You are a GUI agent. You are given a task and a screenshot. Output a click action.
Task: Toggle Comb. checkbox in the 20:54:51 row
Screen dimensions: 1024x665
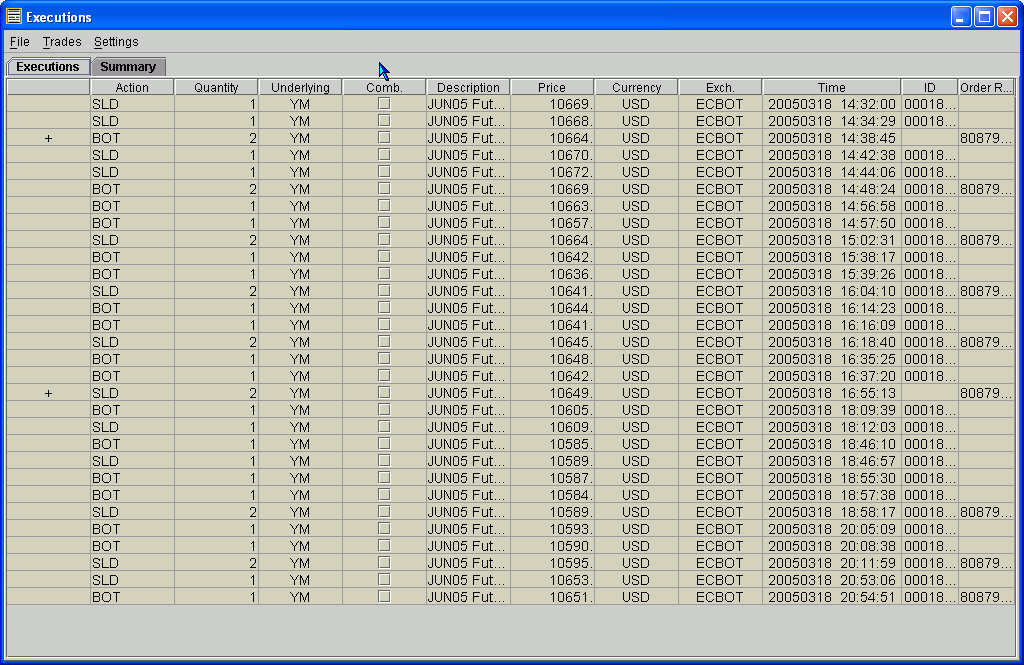384,596
